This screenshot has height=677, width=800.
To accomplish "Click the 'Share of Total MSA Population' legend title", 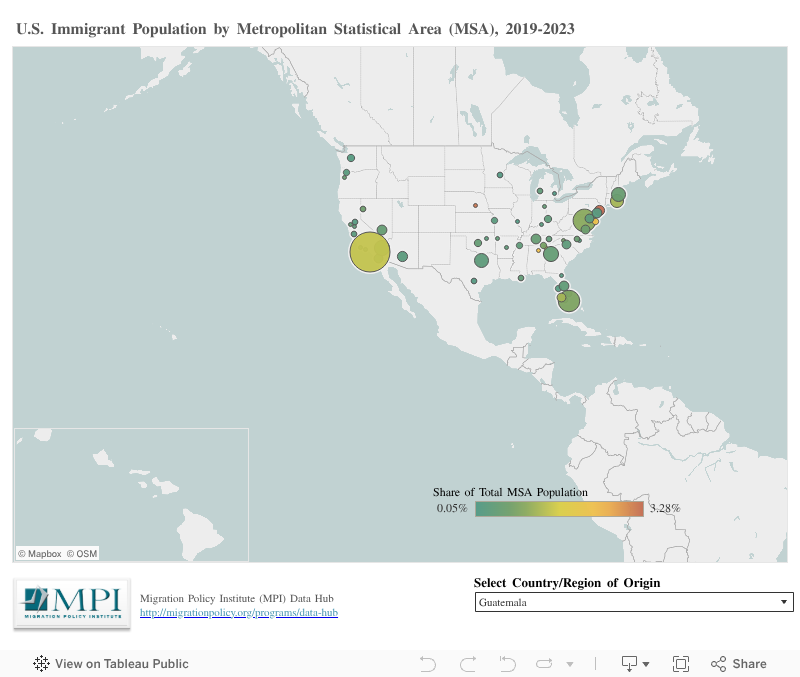I will coord(510,492).
